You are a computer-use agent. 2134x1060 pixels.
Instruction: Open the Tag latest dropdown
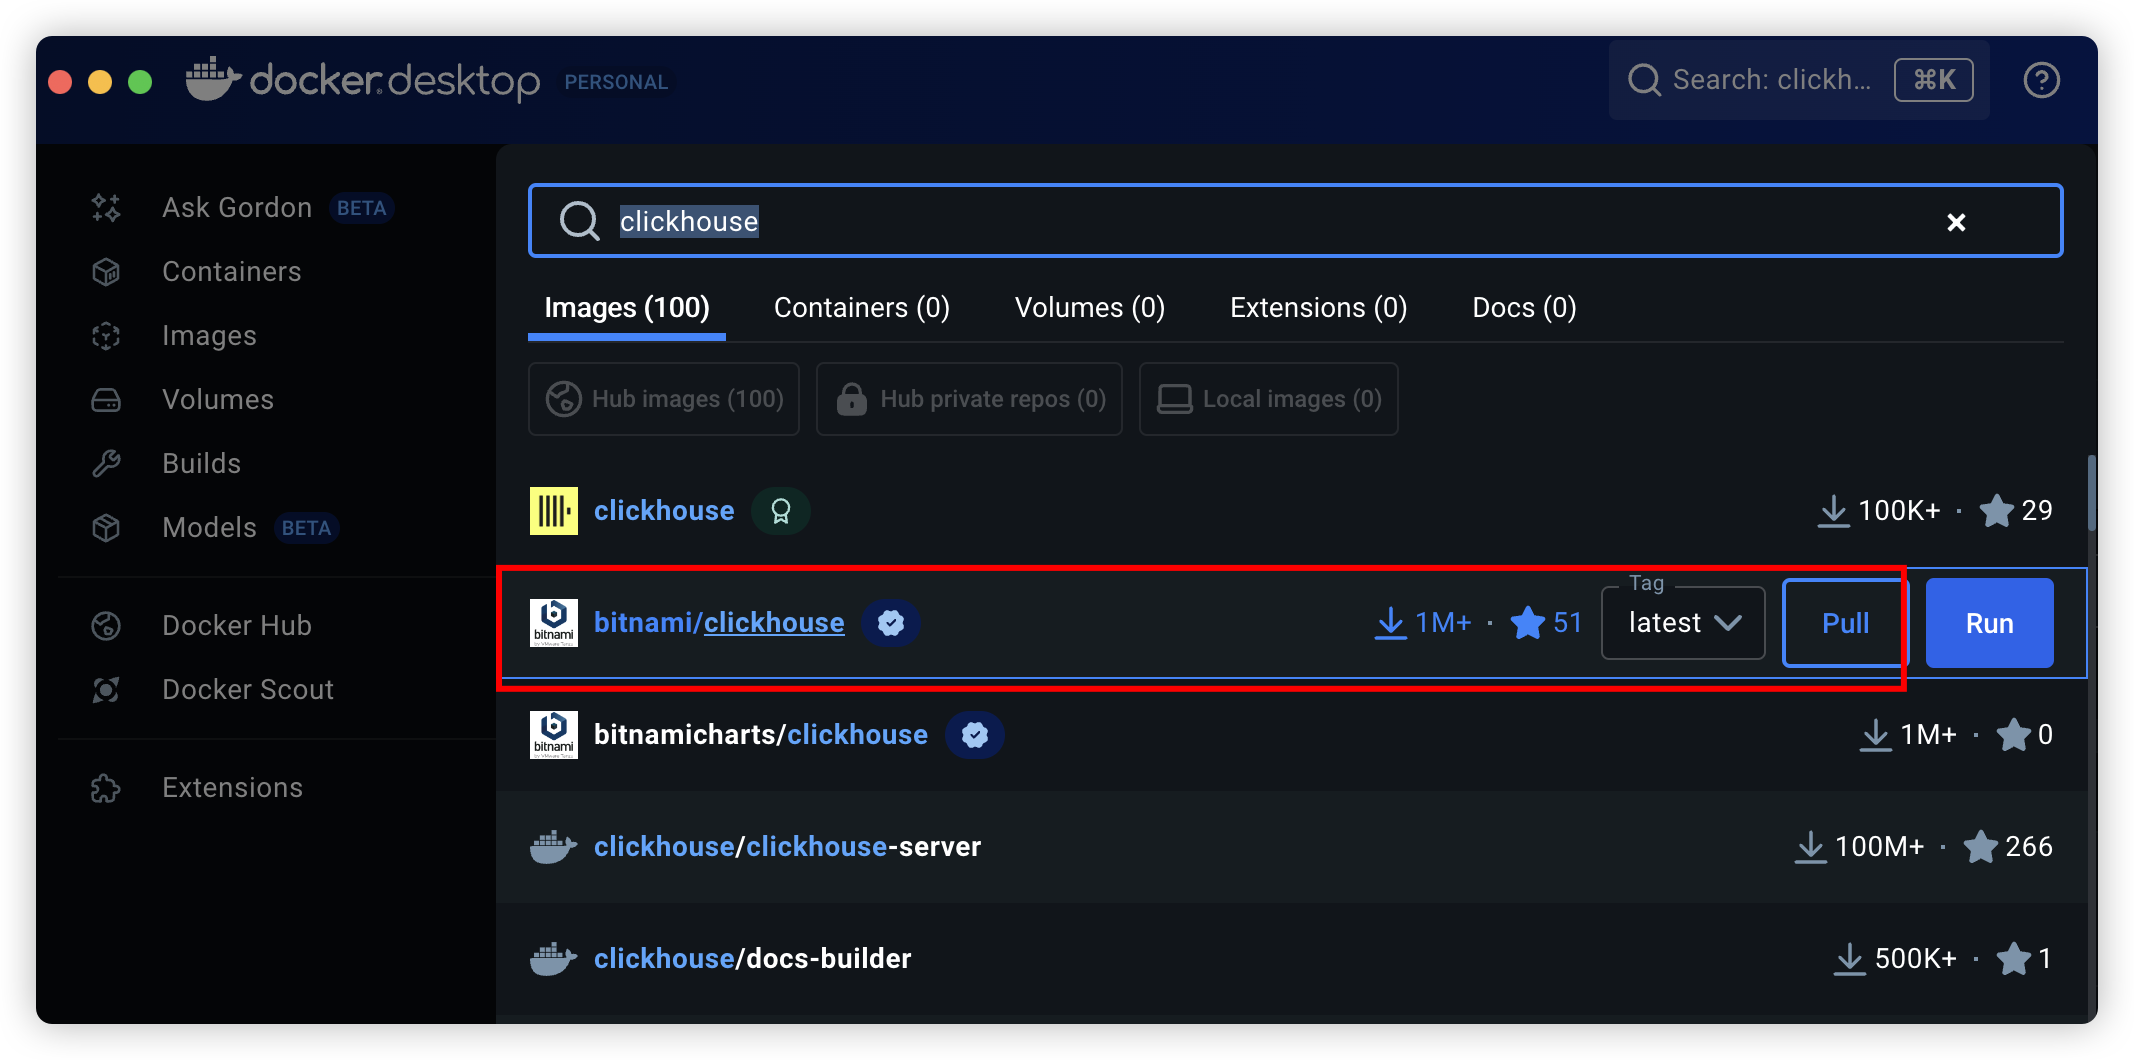tap(1683, 623)
